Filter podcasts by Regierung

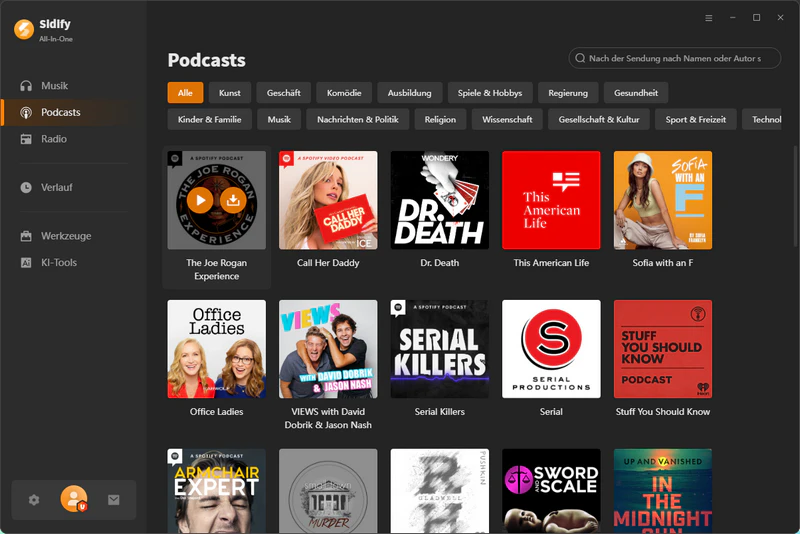click(568, 93)
